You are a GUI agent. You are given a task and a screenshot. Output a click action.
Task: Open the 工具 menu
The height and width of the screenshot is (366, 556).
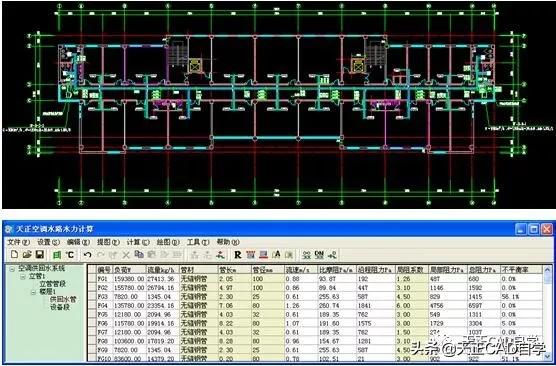198,242
